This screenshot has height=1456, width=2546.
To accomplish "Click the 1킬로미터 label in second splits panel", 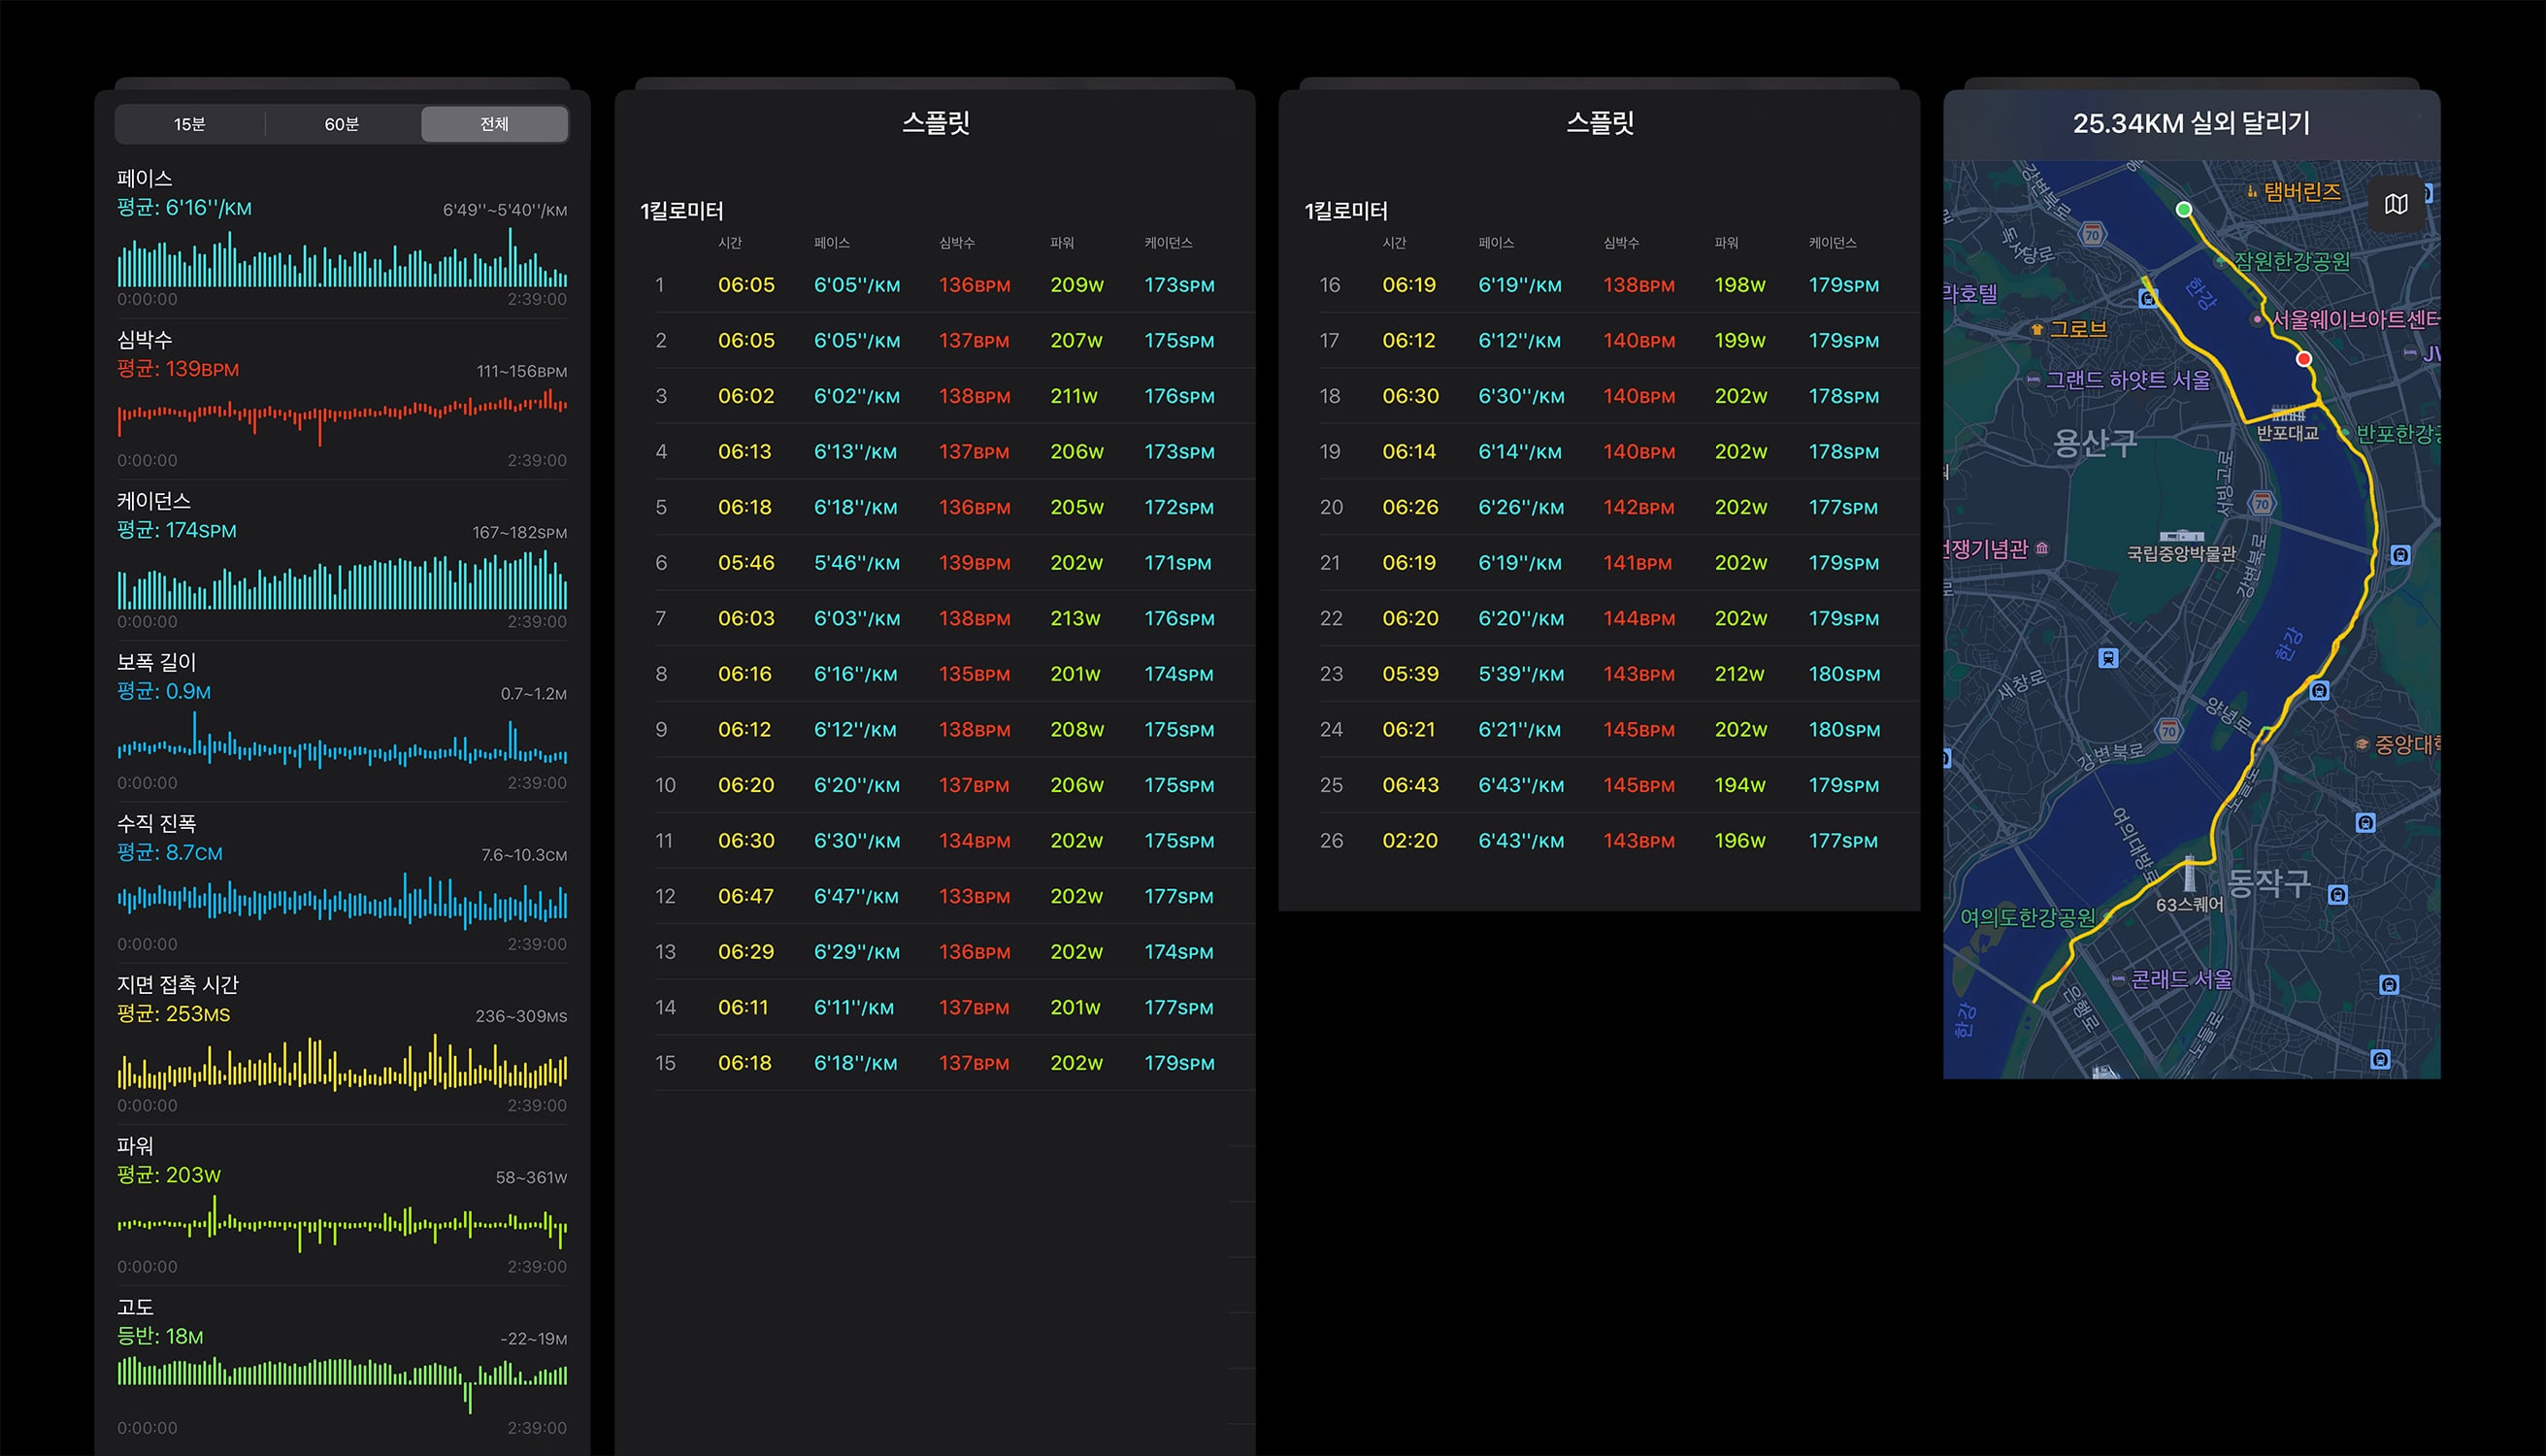I will [1346, 211].
